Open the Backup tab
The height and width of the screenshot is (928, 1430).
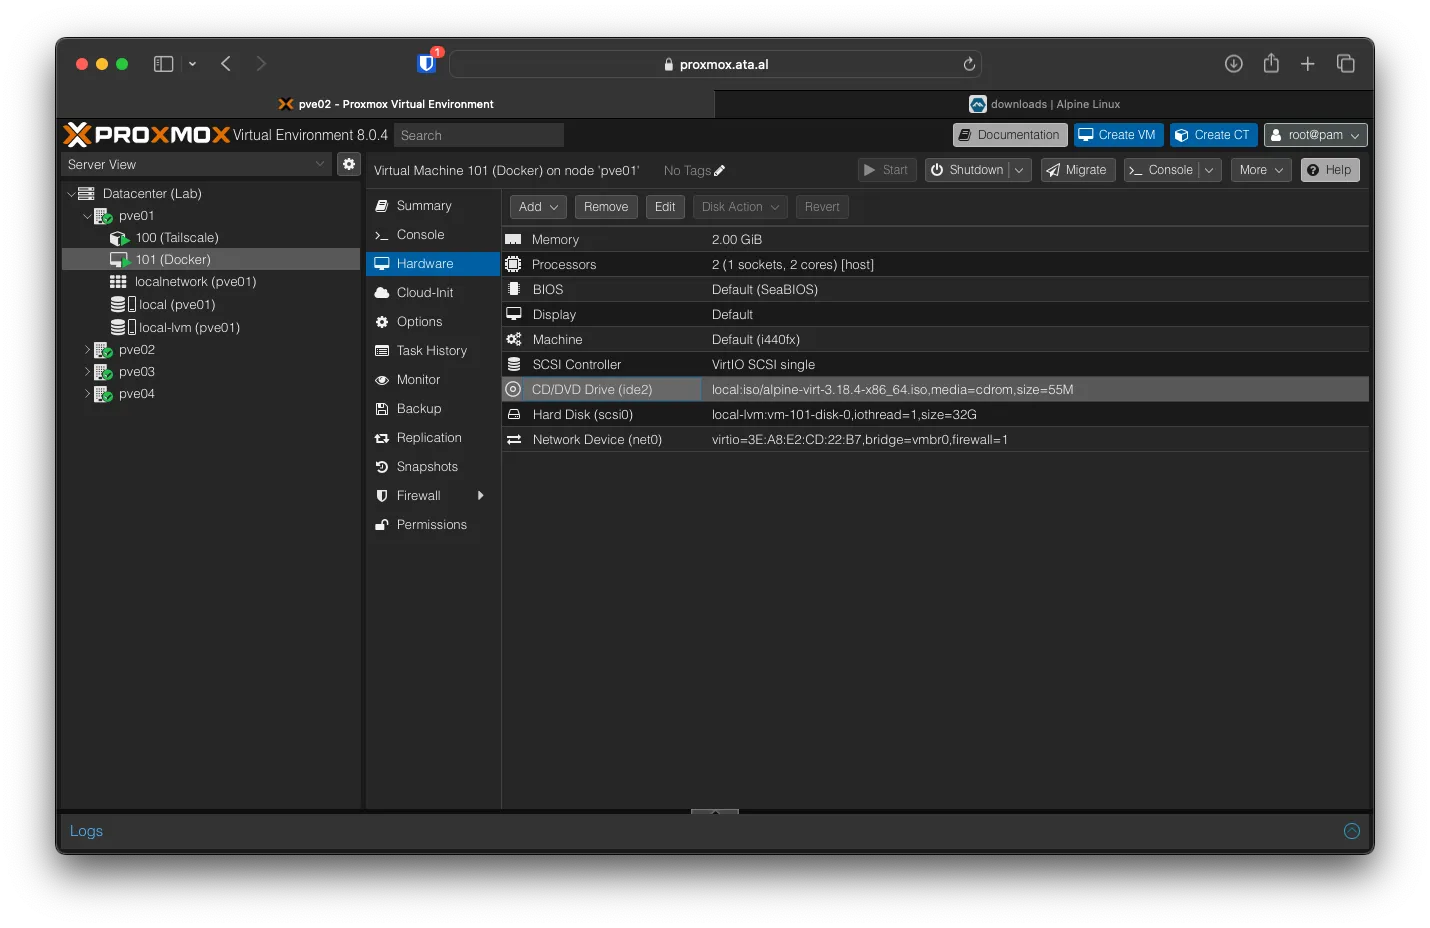(x=433, y=409)
